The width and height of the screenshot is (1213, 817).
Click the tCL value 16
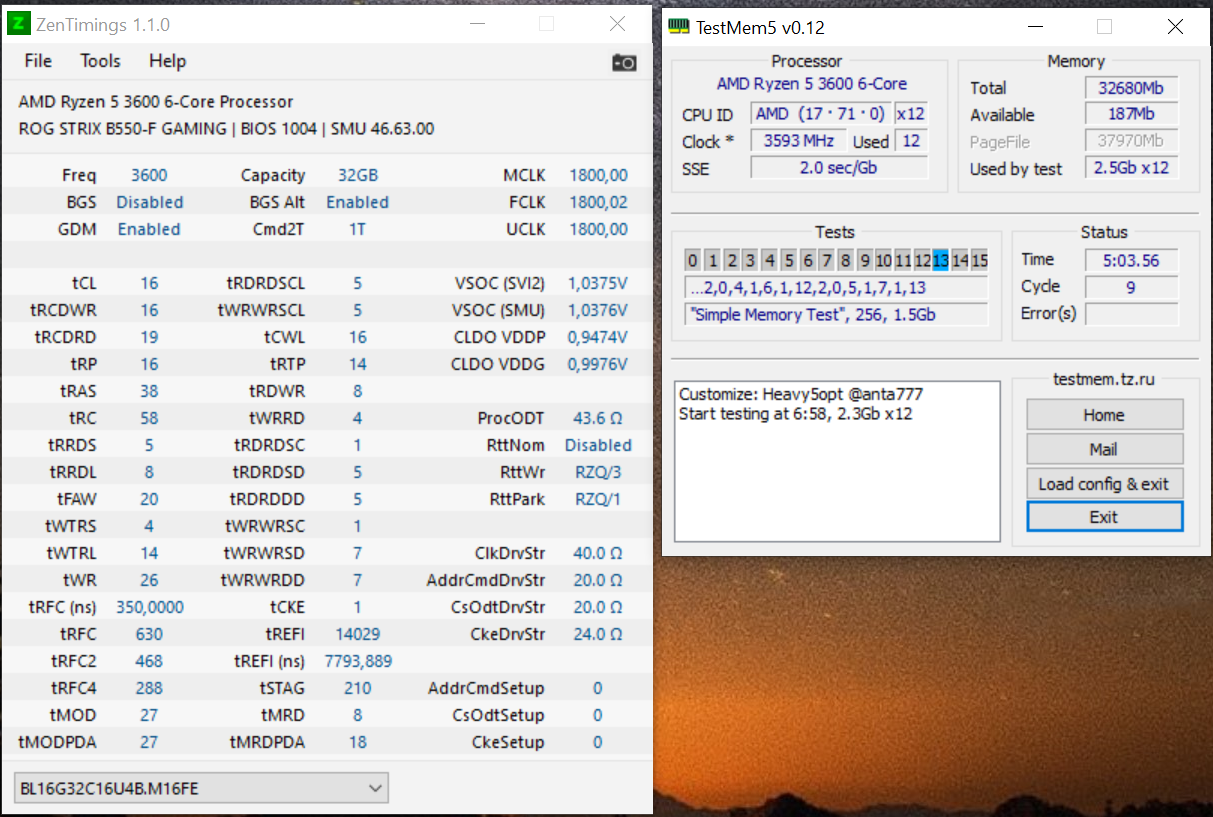point(149,283)
